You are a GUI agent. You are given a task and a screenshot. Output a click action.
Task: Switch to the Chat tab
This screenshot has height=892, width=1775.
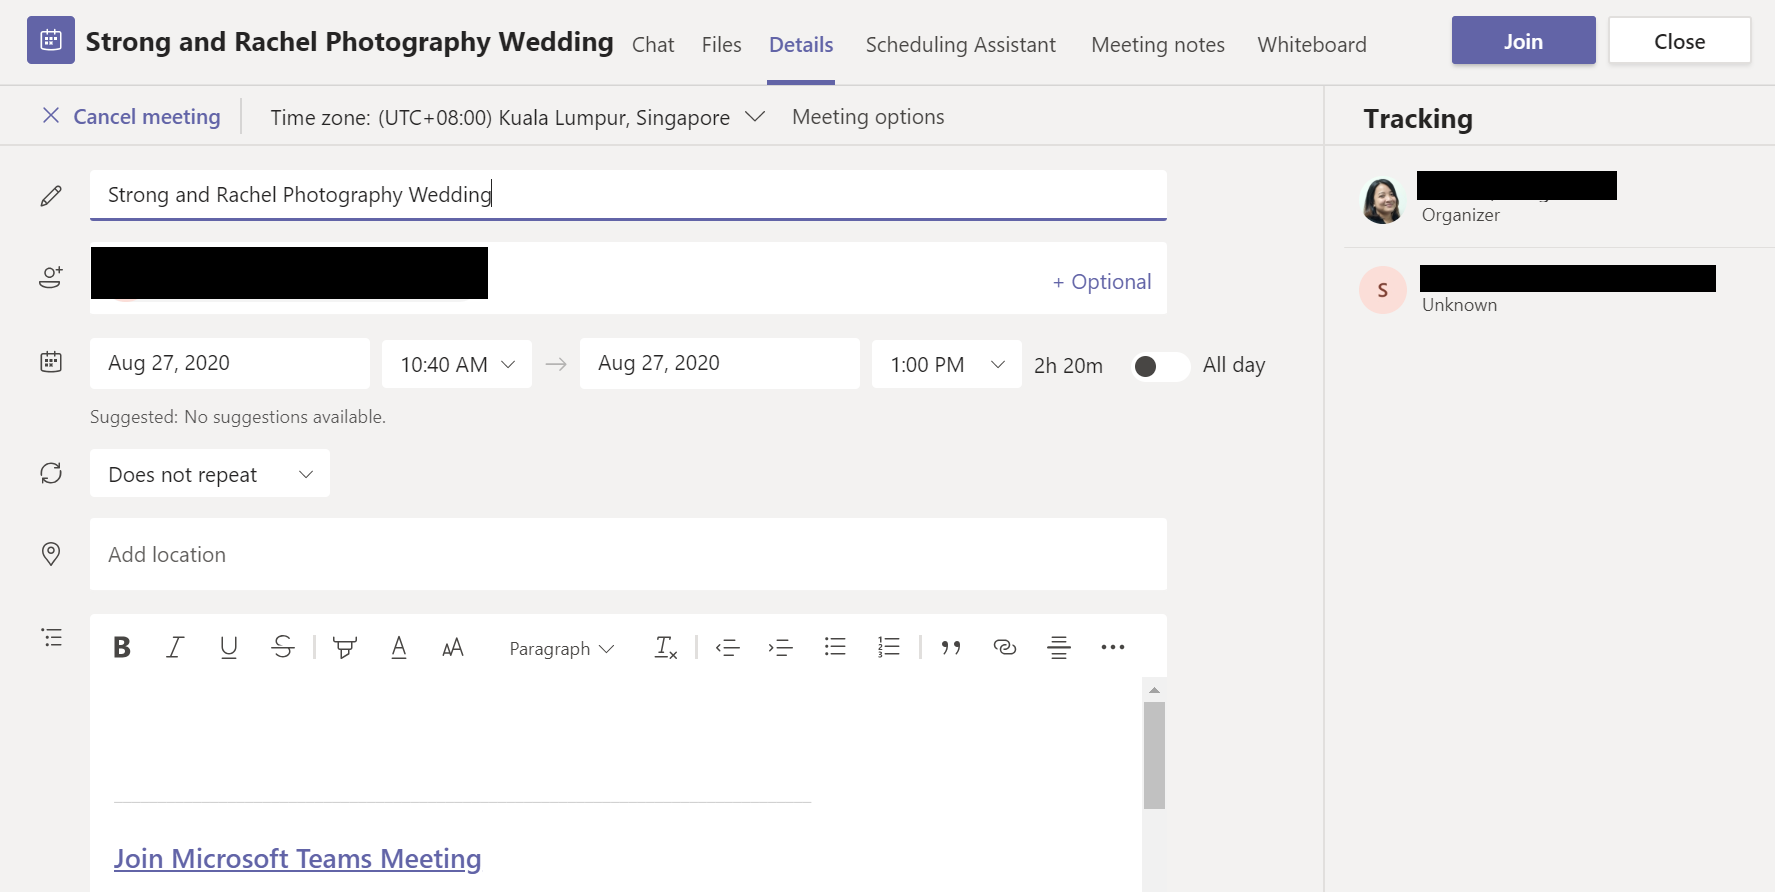tap(653, 44)
